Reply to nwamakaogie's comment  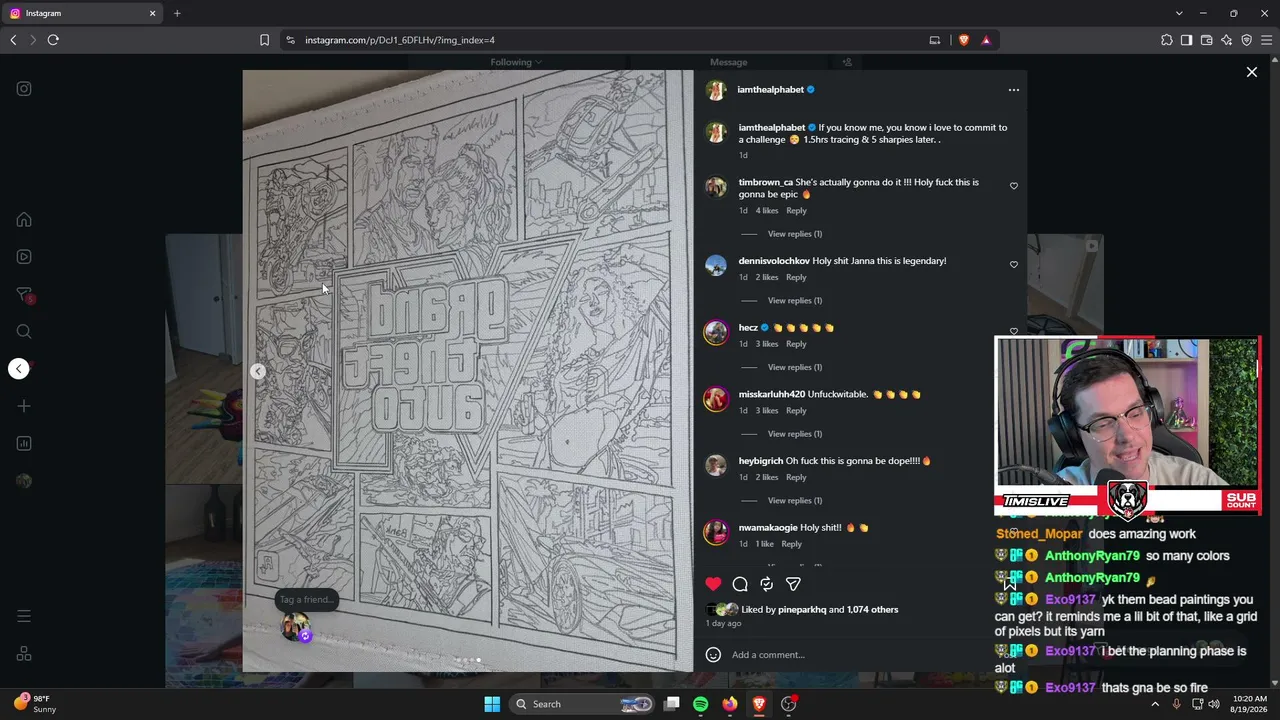[x=791, y=544]
